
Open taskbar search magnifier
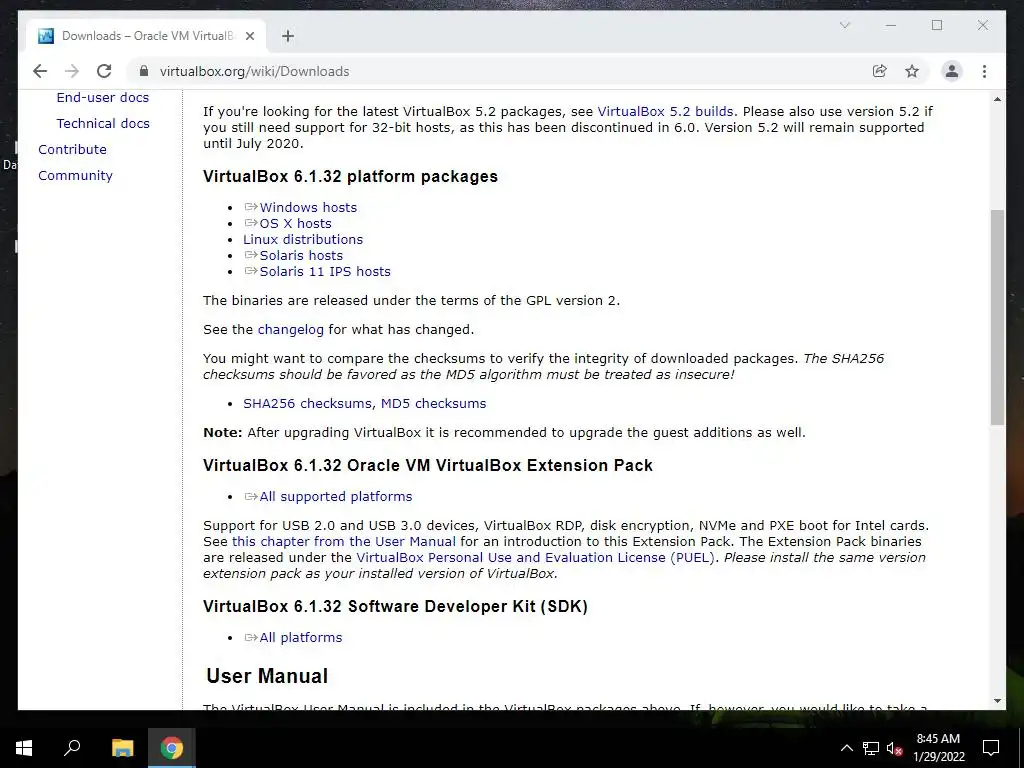[72, 748]
